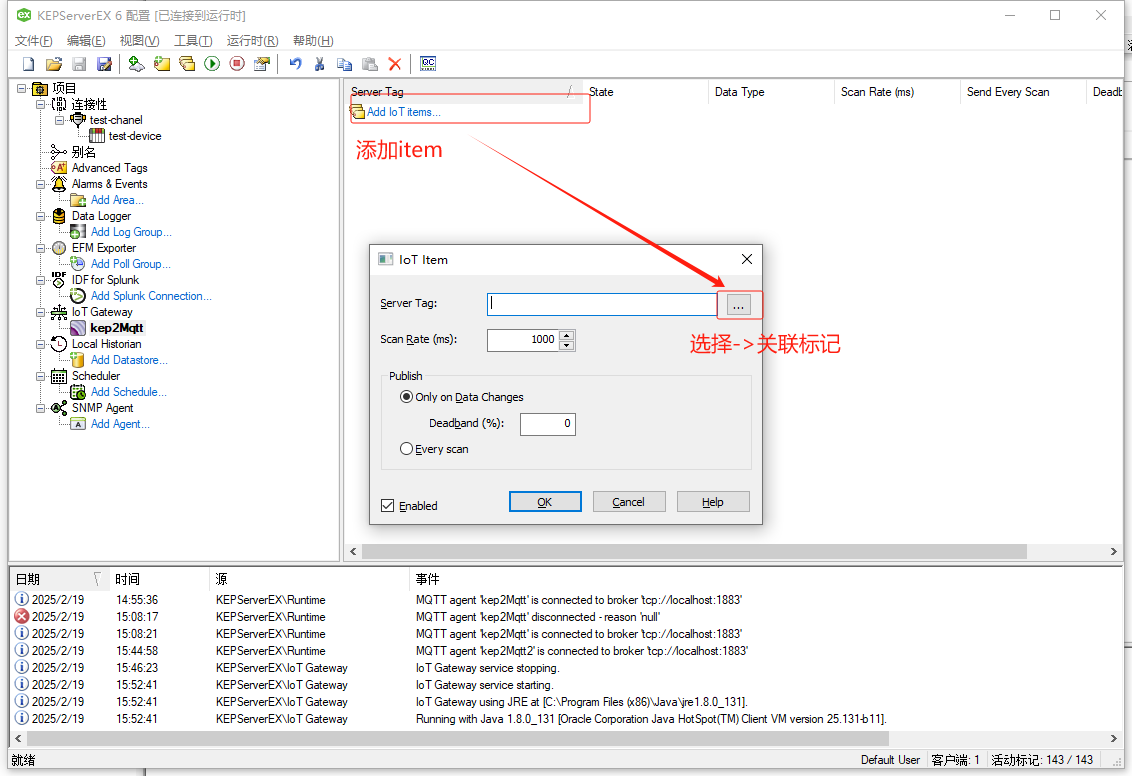Click the Server Tag input field
1132x776 pixels.
click(601, 304)
